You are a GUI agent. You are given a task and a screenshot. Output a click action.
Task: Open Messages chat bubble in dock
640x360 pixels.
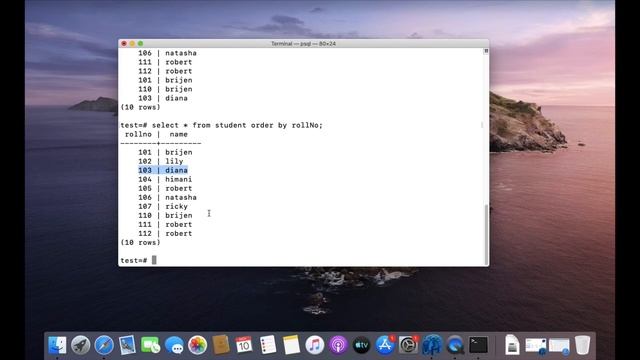(x=174, y=345)
